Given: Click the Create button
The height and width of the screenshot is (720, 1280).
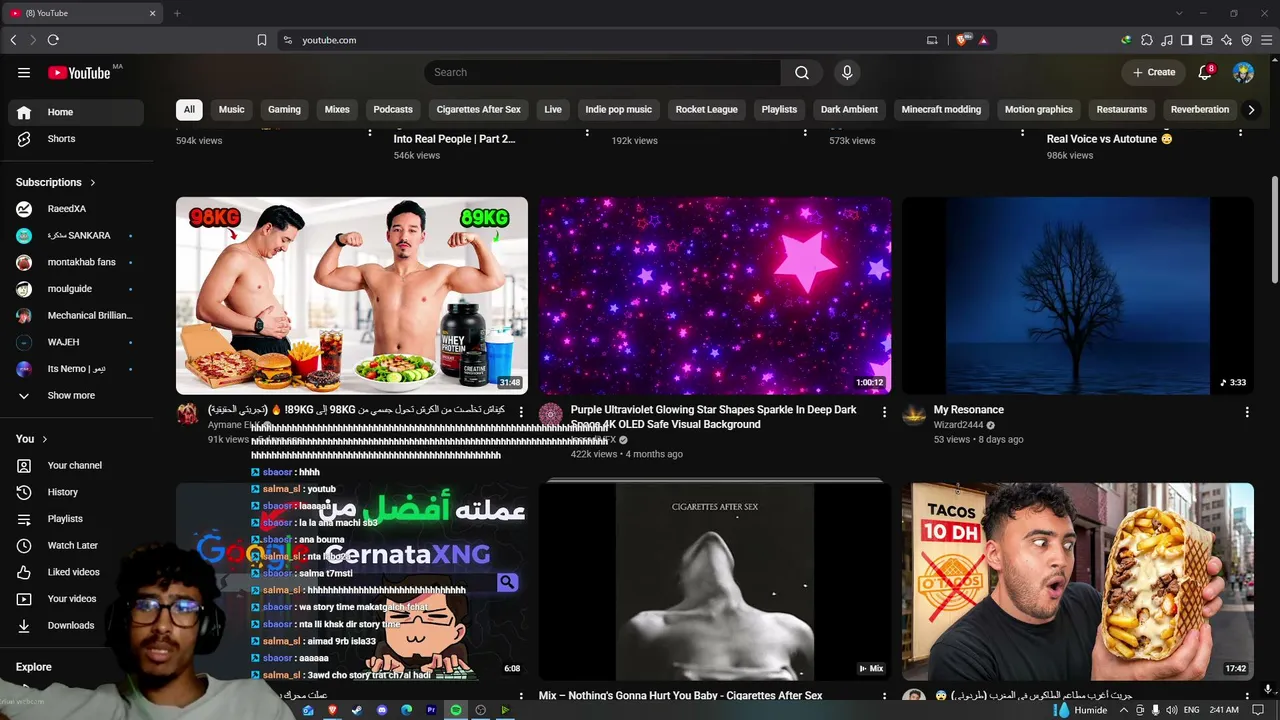Looking at the screenshot, I should point(1154,72).
